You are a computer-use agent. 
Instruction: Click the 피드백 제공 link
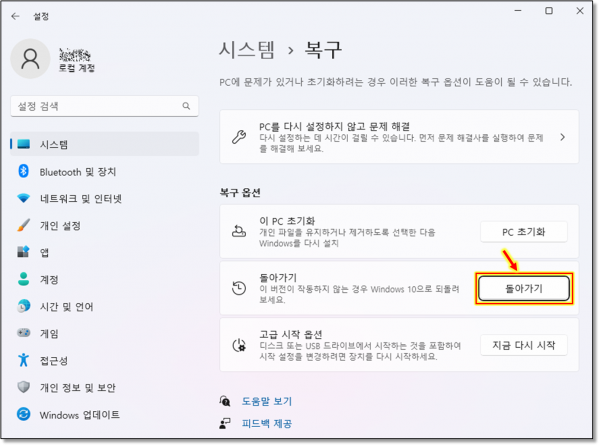pyautogui.click(x=266, y=424)
